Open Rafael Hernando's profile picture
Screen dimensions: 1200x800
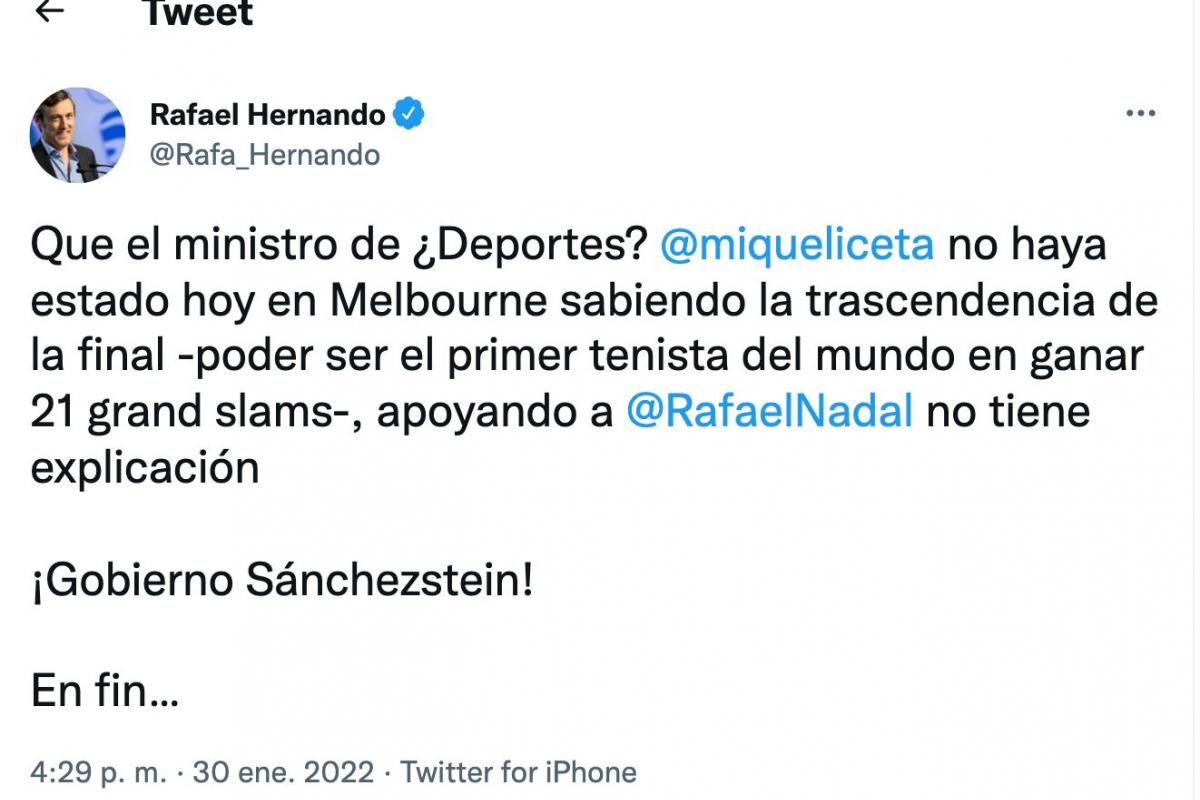click(x=77, y=135)
